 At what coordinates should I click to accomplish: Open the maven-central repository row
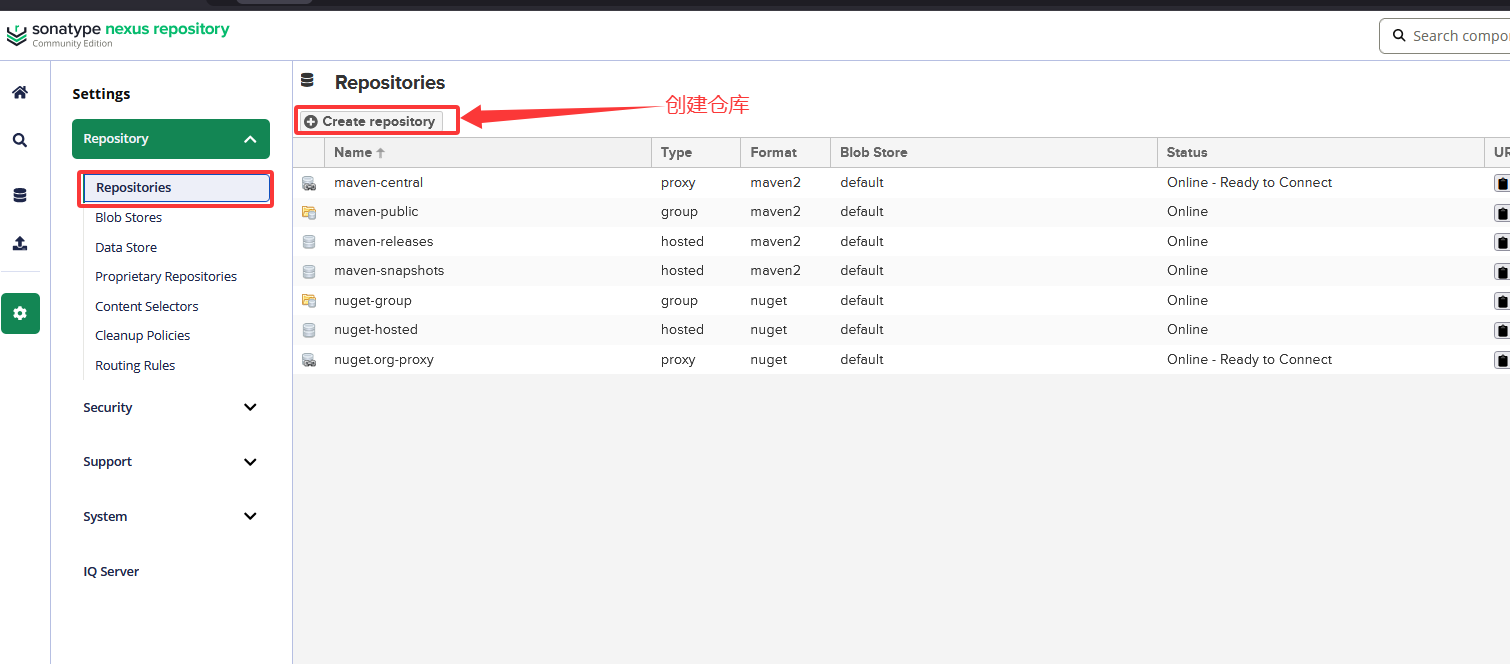tap(901, 183)
